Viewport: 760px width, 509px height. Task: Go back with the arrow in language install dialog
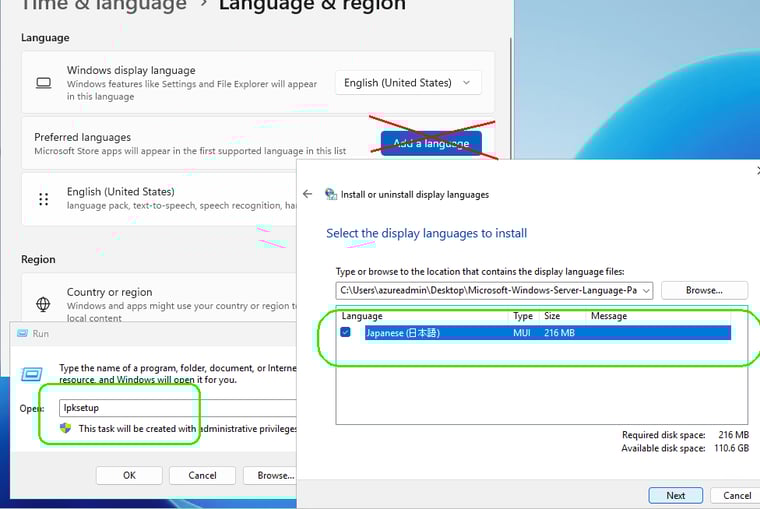click(x=307, y=194)
